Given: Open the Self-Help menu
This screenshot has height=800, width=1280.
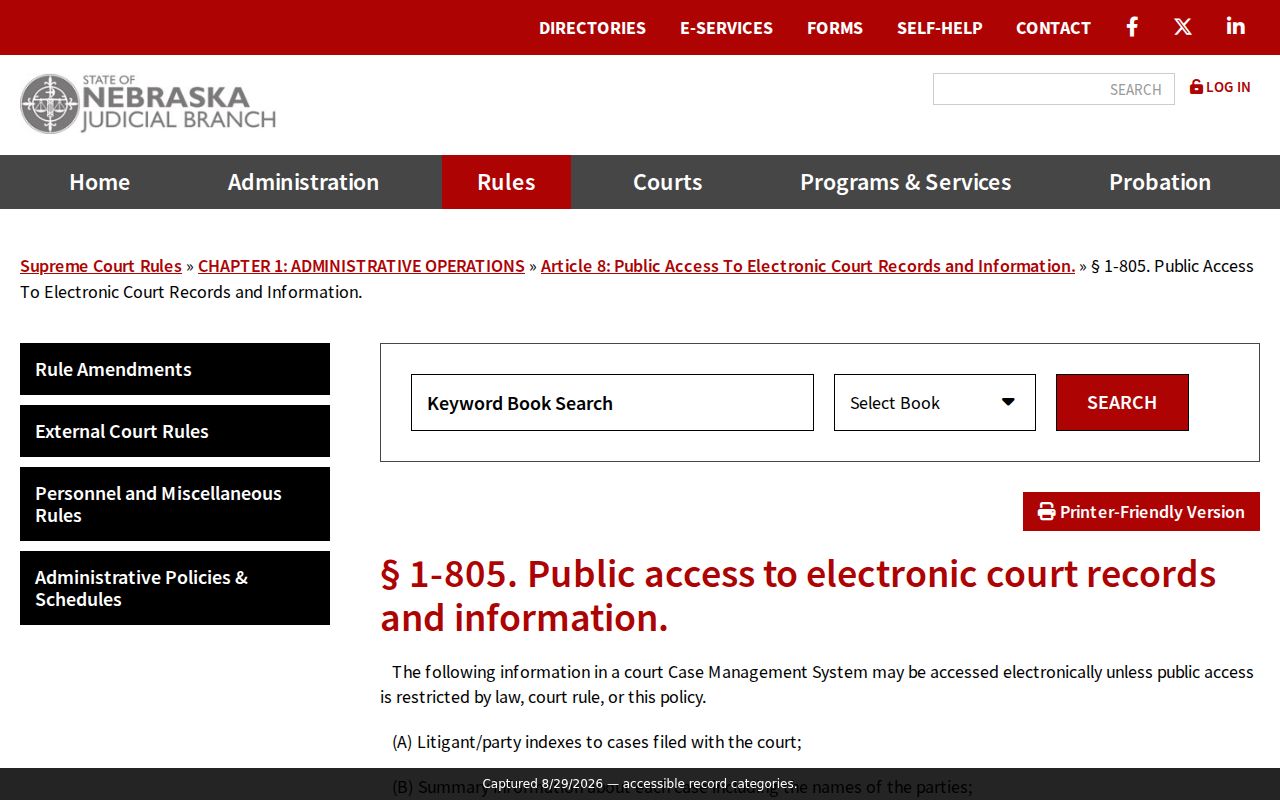Looking at the screenshot, I should 940,28.
